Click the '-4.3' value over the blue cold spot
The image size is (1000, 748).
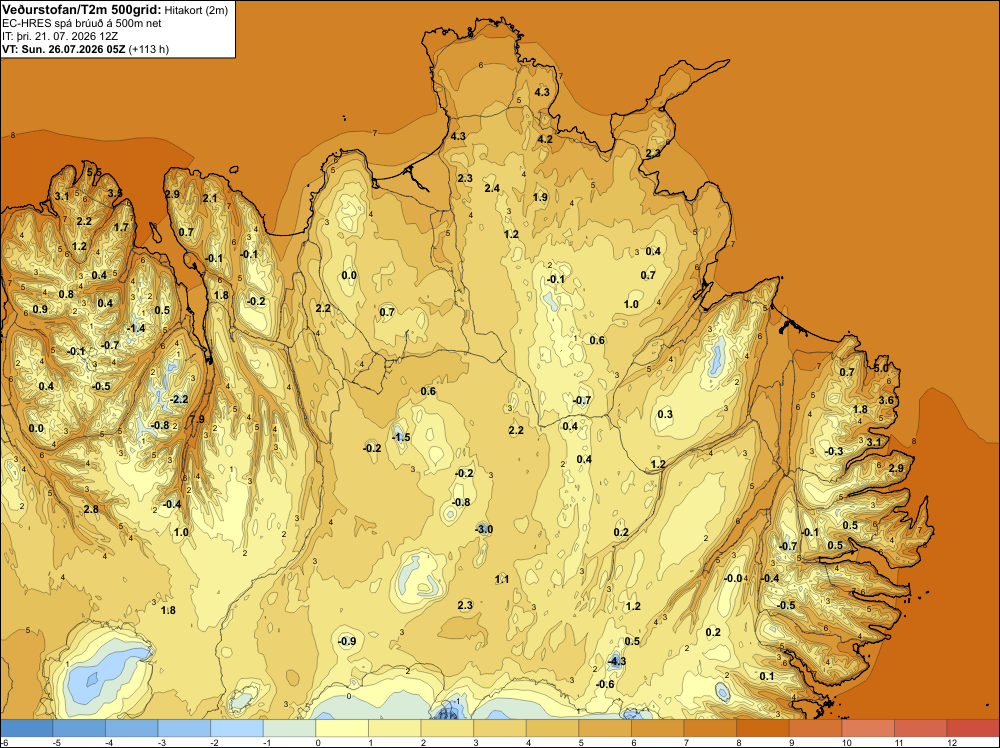(x=616, y=661)
